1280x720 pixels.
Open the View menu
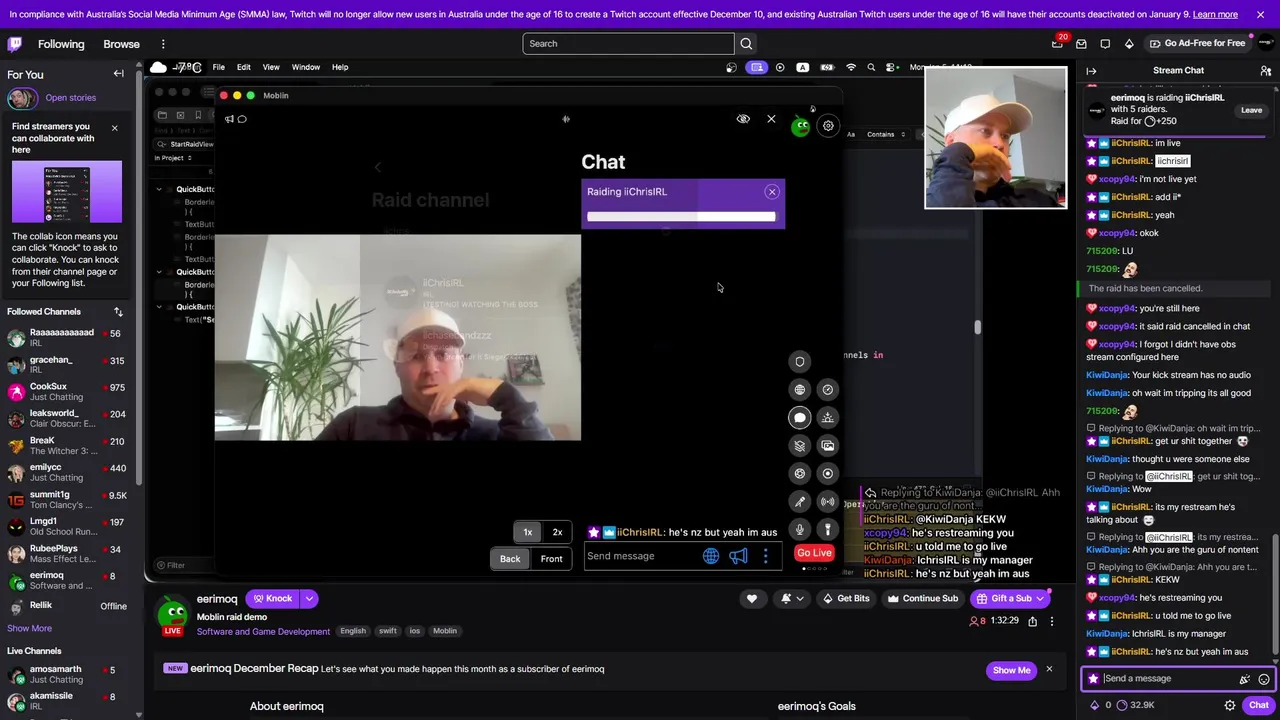(271, 67)
